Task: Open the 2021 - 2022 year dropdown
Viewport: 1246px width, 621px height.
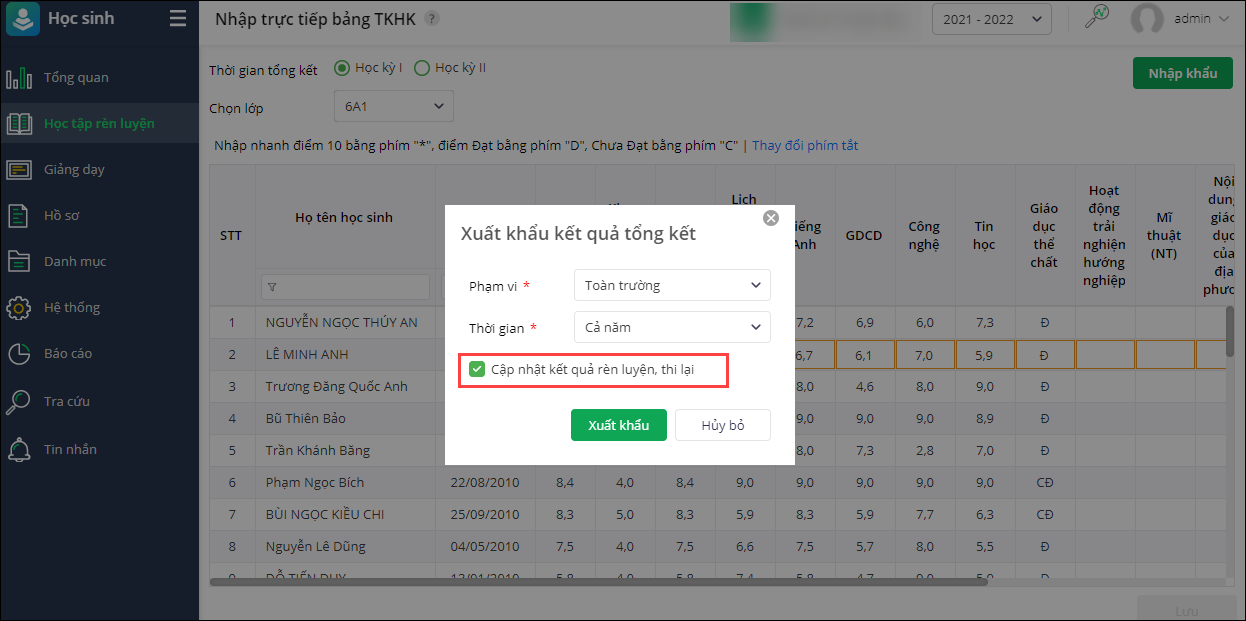Action: [991, 18]
